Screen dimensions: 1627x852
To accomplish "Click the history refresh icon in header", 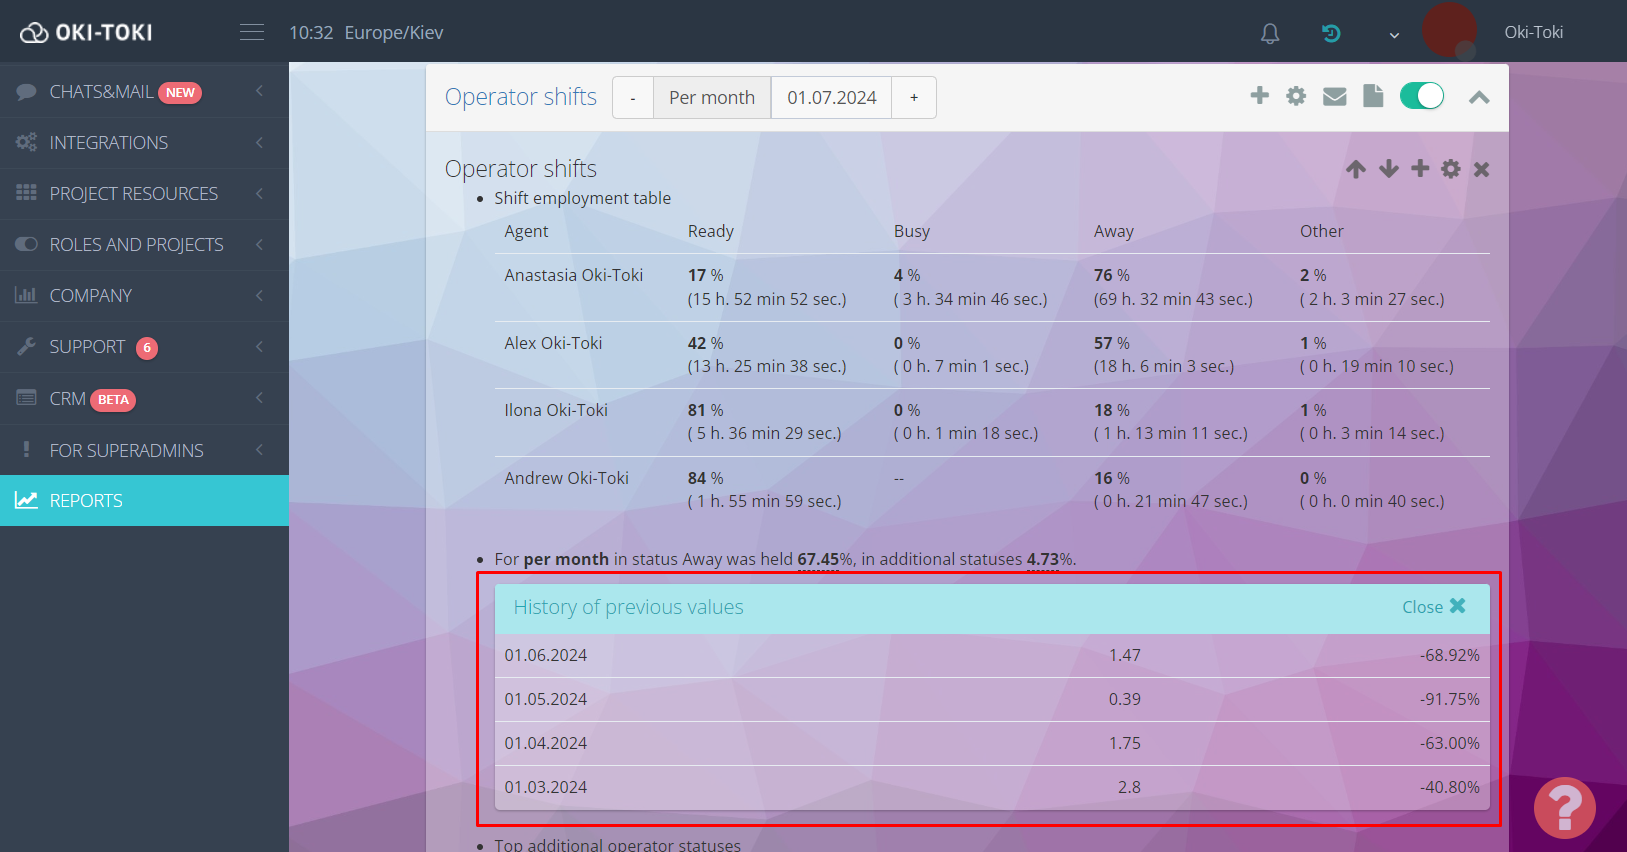I will [x=1330, y=34].
